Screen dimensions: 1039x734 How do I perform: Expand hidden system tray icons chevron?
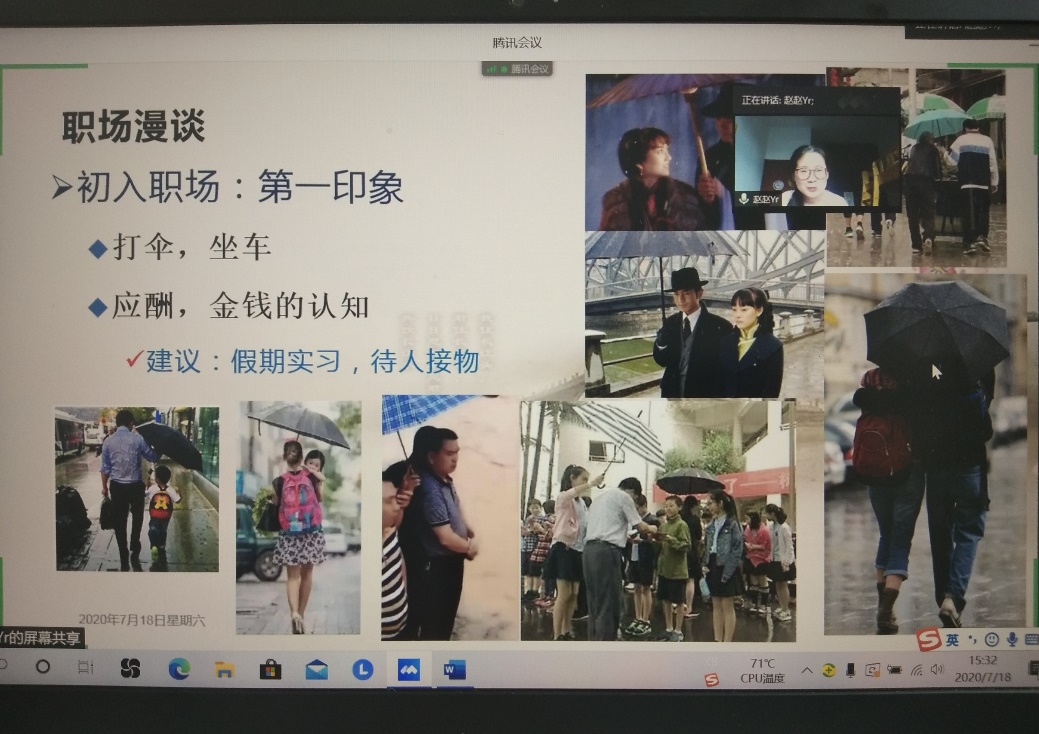click(807, 670)
